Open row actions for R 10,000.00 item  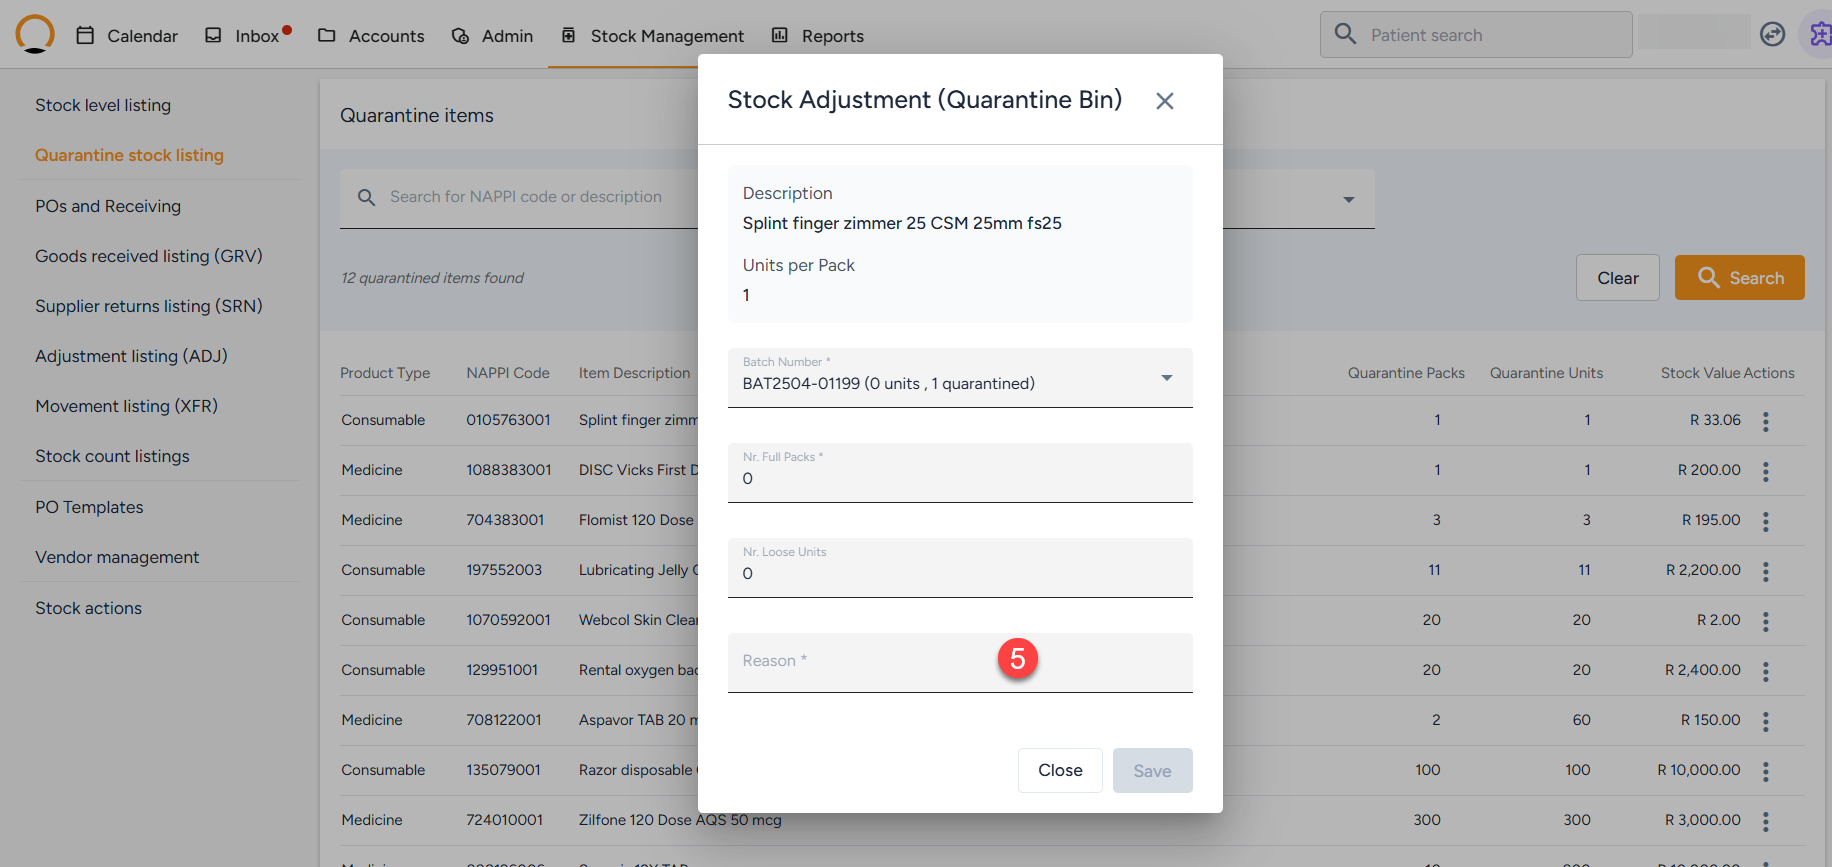[1765, 771]
